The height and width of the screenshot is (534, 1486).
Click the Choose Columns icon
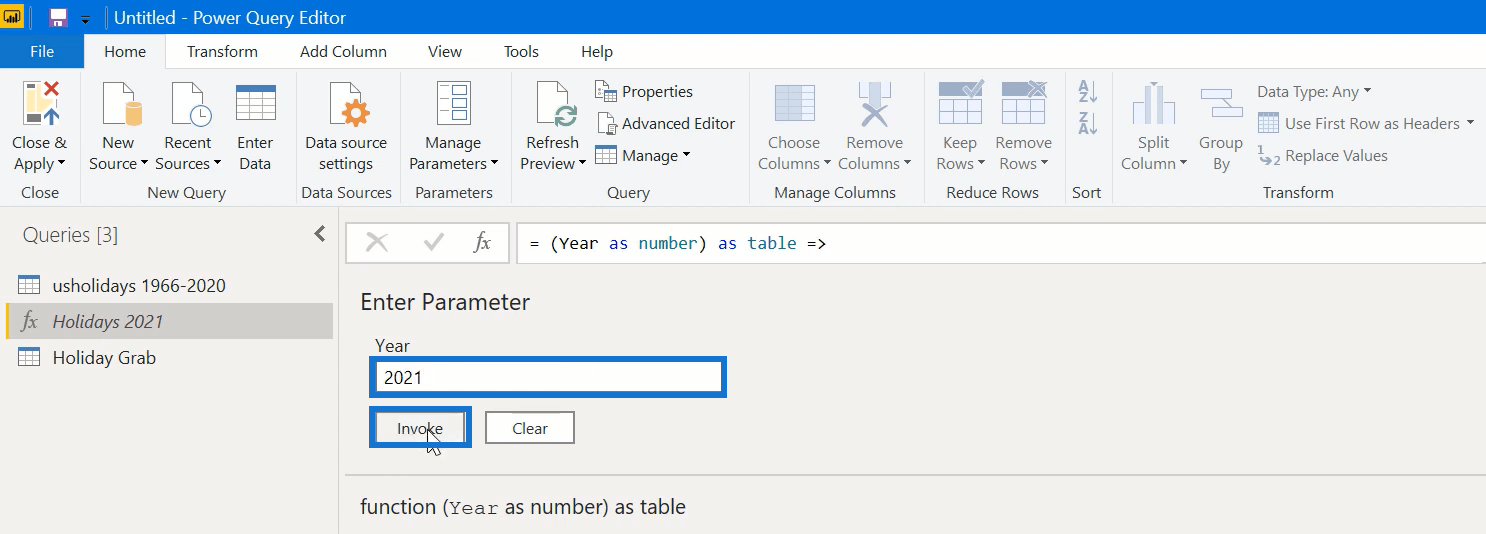(794, 104)
